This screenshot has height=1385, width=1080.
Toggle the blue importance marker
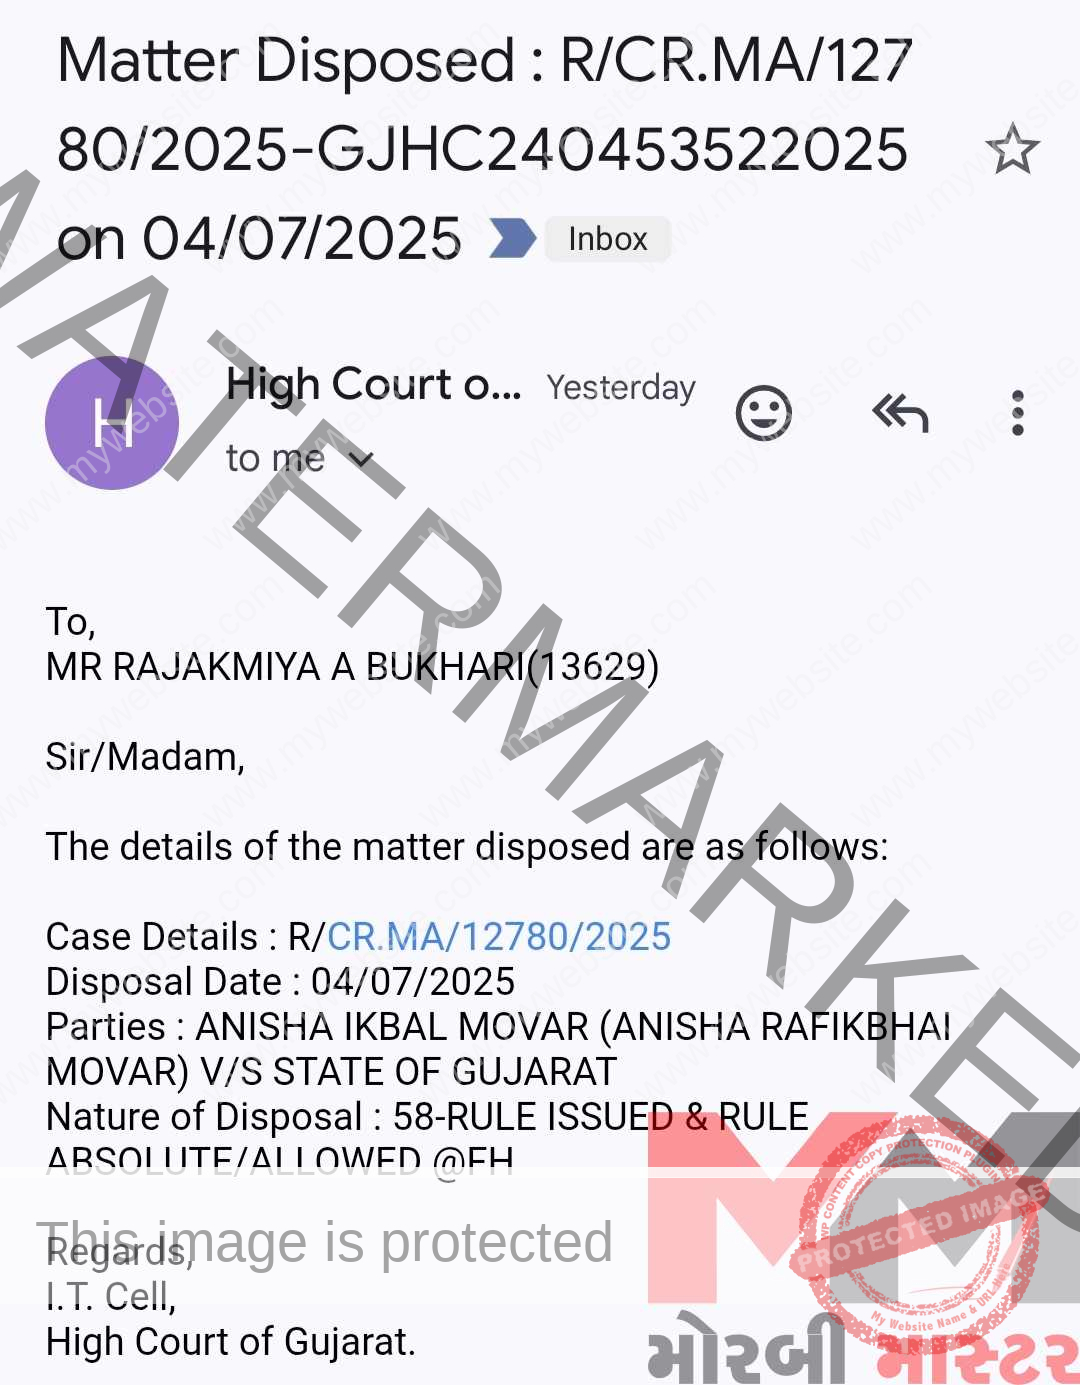pyautogui.click(x=512, y=239)
